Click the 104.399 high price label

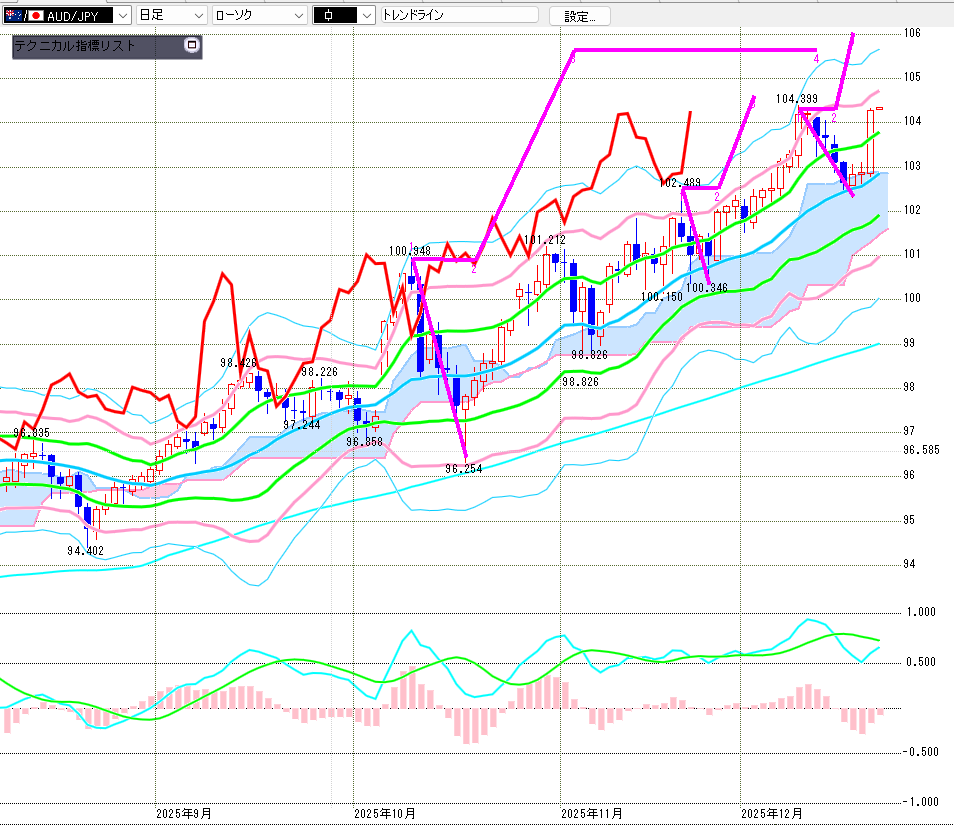(x=797, y=99)
